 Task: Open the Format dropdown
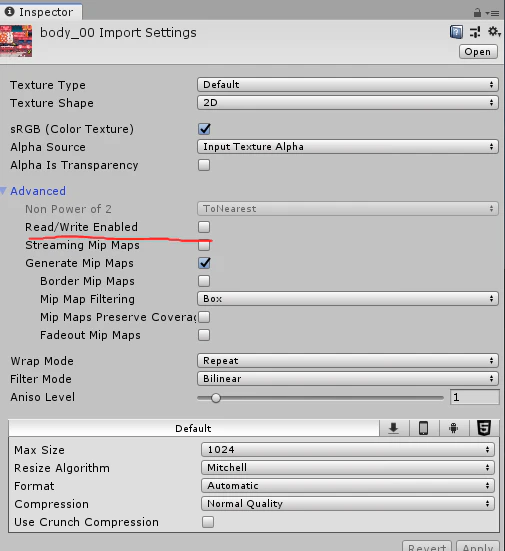(348, 486)
